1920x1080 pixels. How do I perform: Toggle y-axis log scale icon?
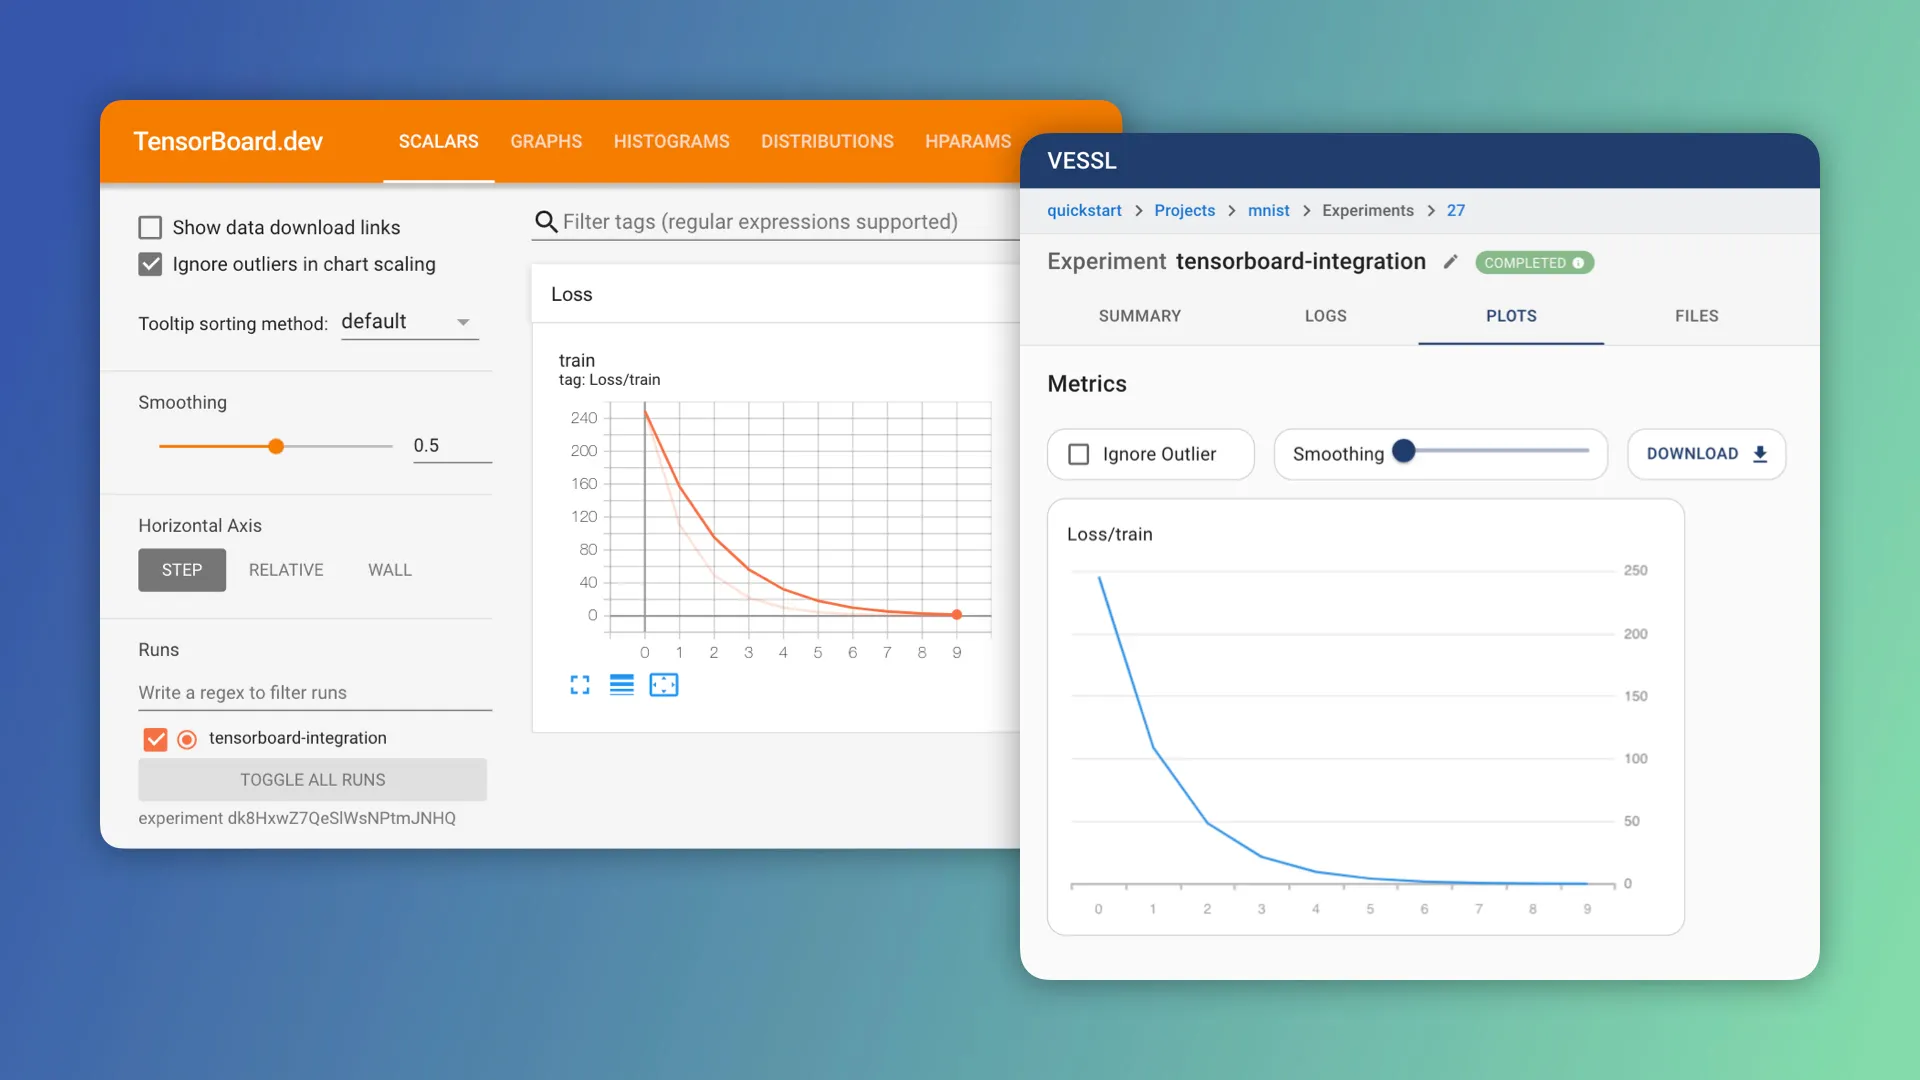621,685
